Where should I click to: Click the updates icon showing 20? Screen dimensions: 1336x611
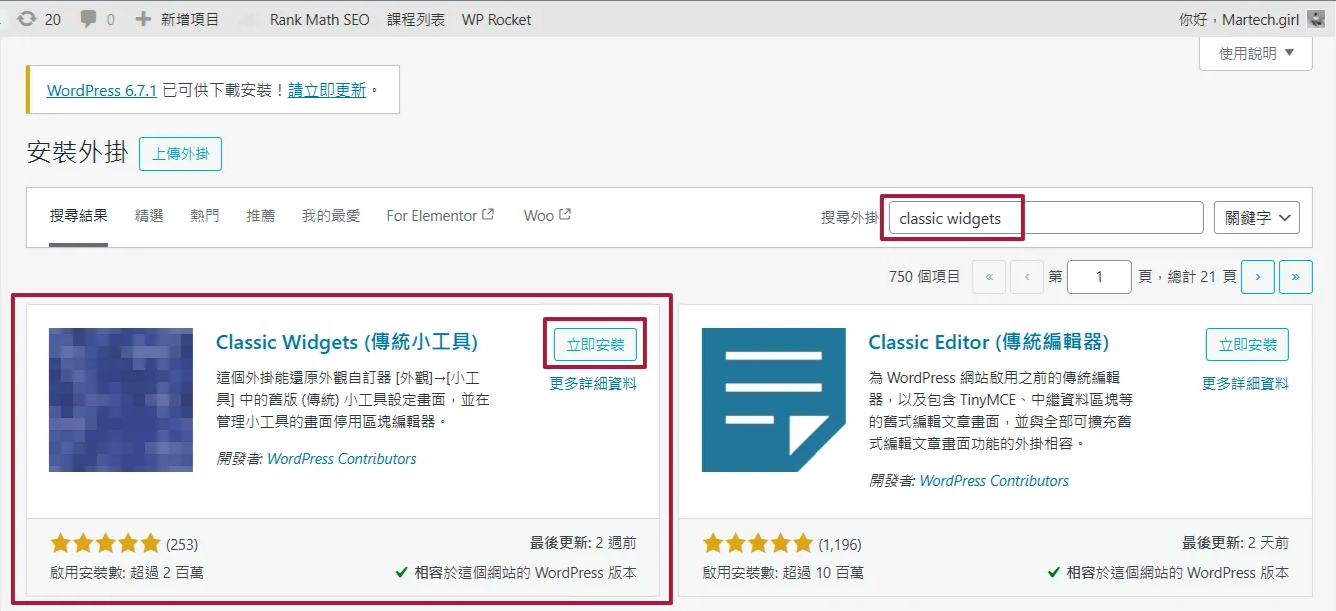point(27,19)
